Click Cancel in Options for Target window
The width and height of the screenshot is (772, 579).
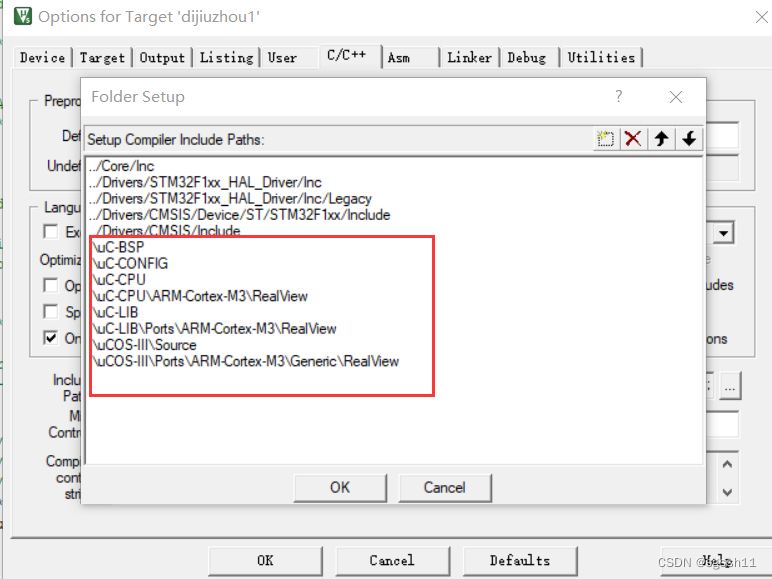pos(392,560)
